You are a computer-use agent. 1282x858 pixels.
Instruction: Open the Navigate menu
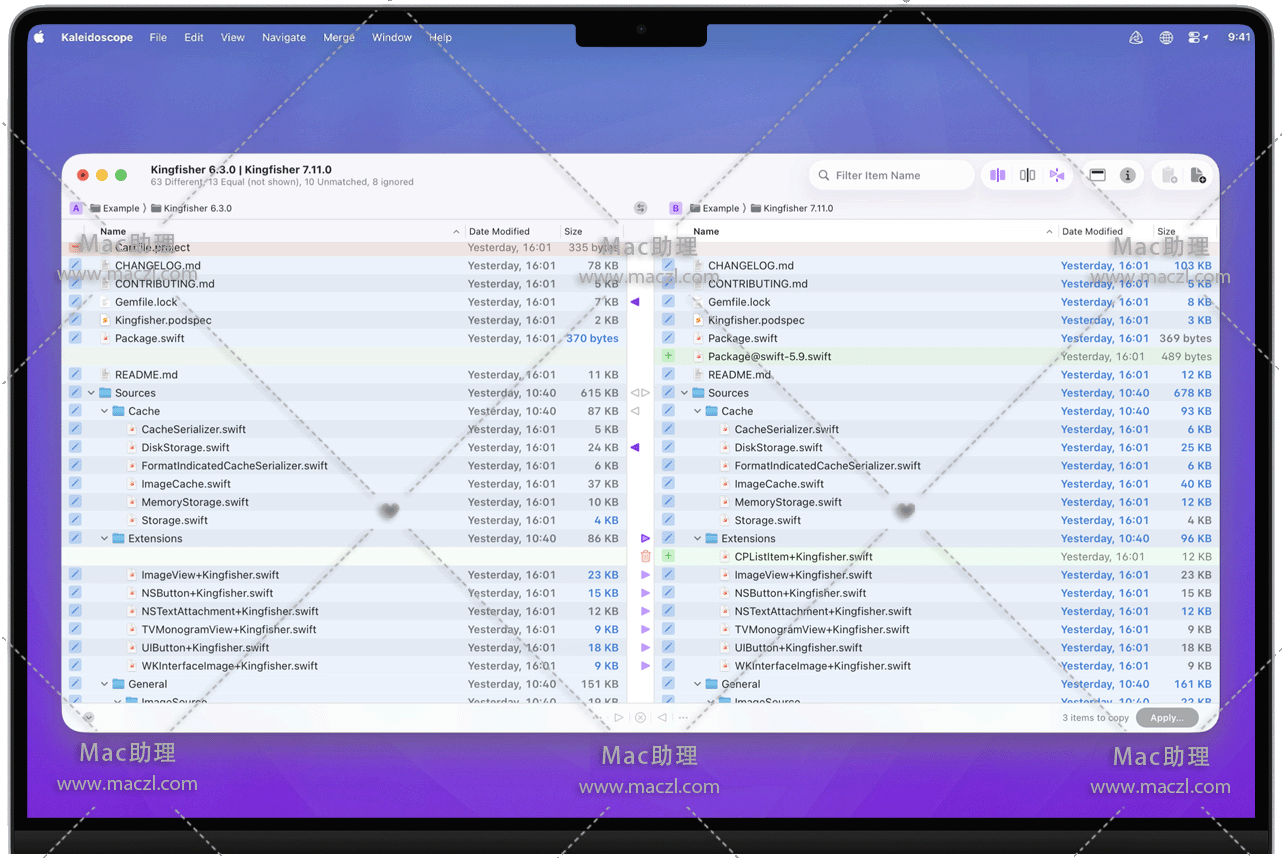coord(284,37)
